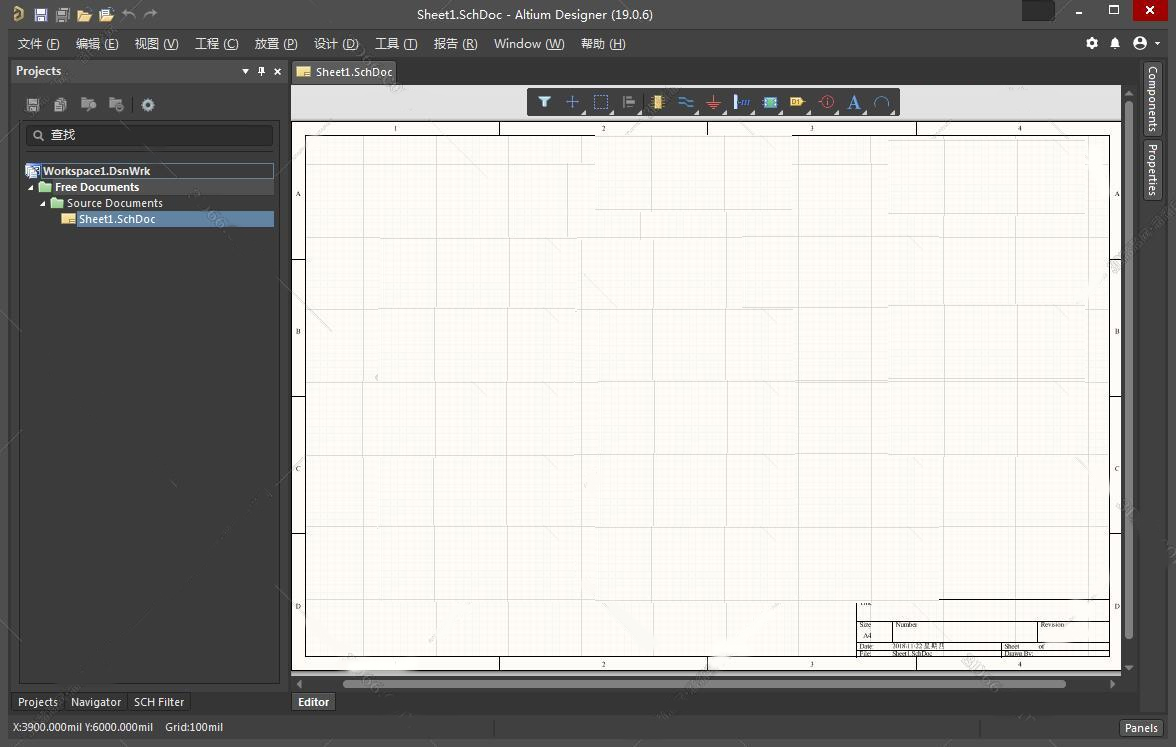
Task: Select the Place Arc drawing tool
Action: click(881, 102)
